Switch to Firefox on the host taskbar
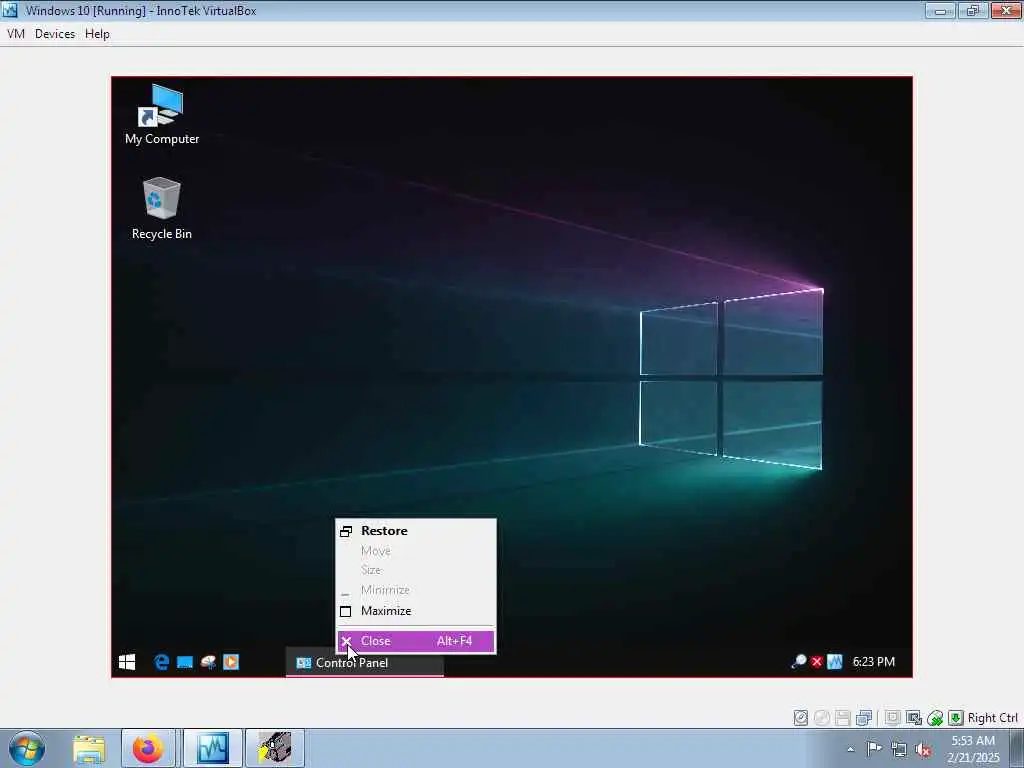This screenshot has height=768, width=1024. 148,748
